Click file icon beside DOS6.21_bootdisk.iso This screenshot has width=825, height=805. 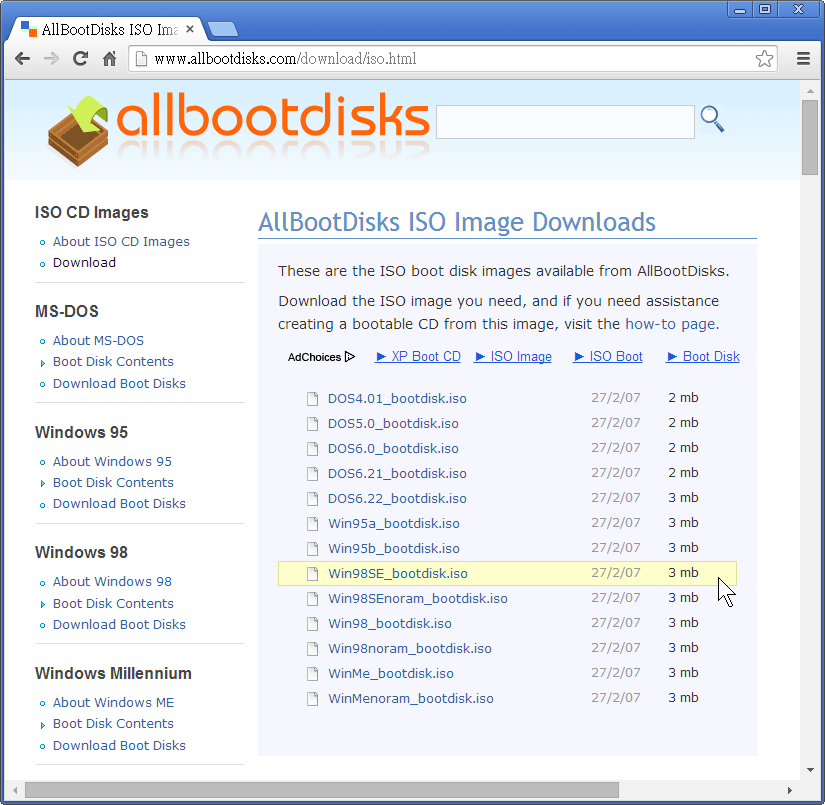point(313,474)
